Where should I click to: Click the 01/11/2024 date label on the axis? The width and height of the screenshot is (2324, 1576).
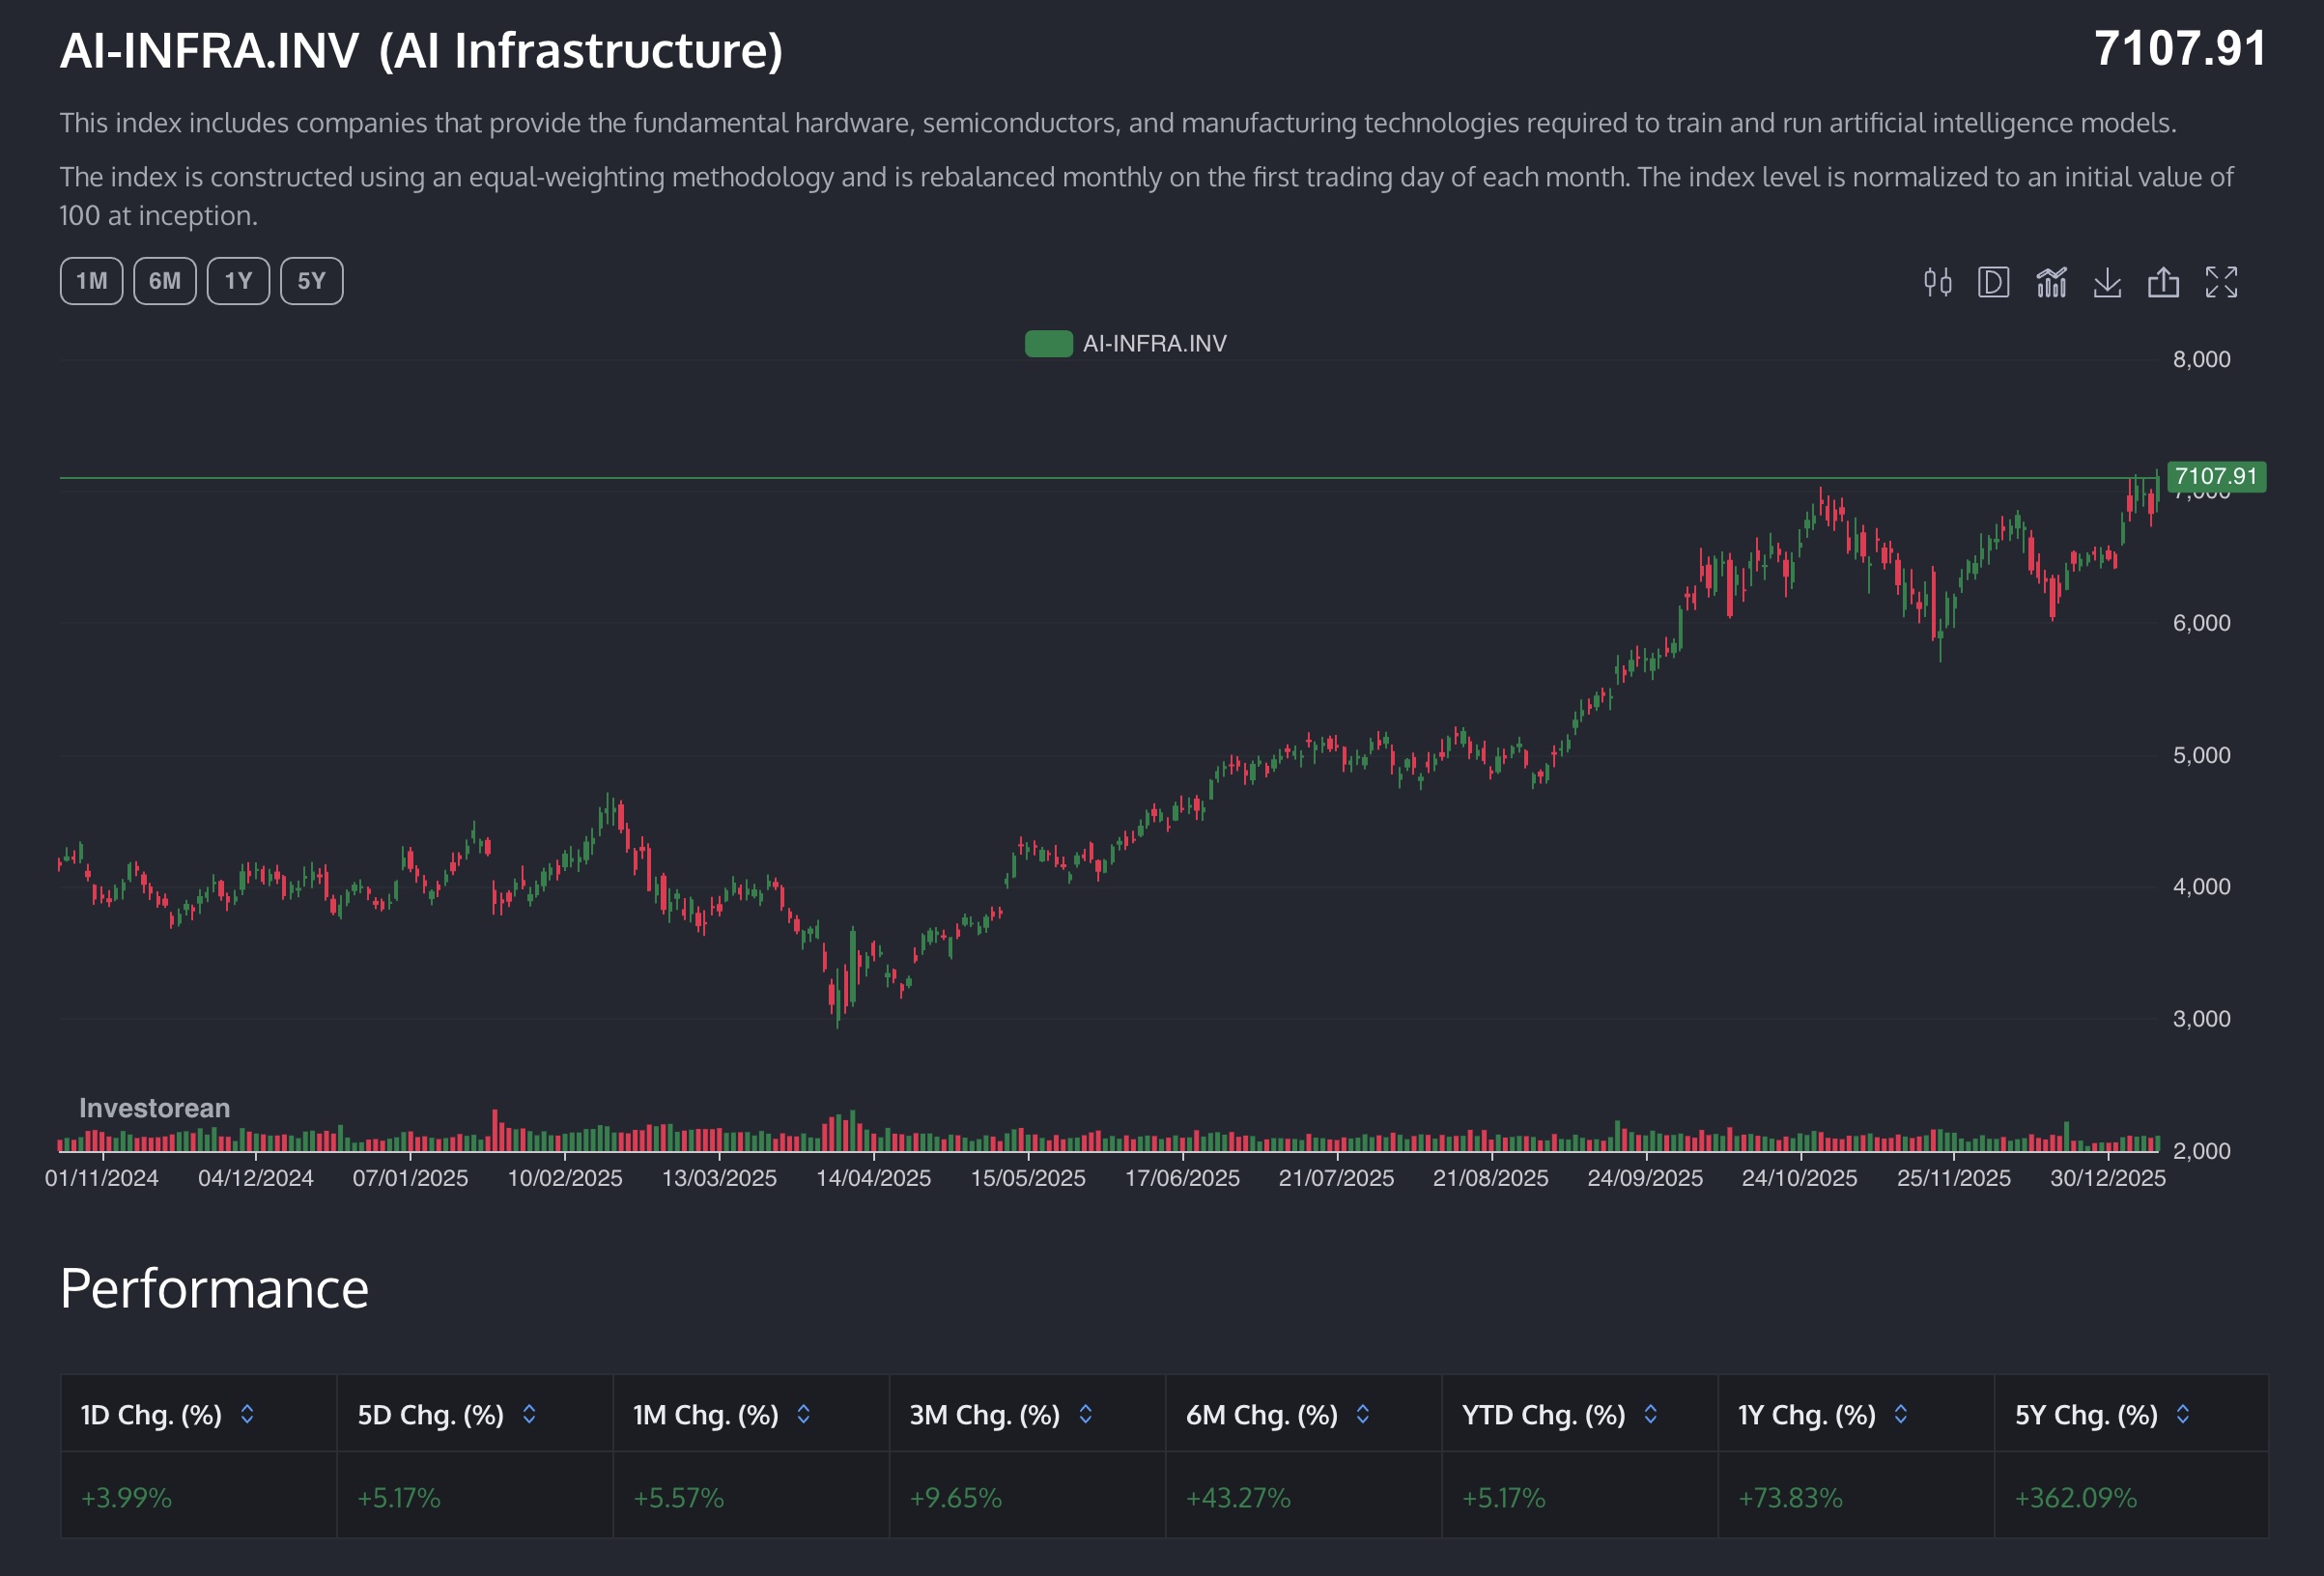coord(104,1178)
